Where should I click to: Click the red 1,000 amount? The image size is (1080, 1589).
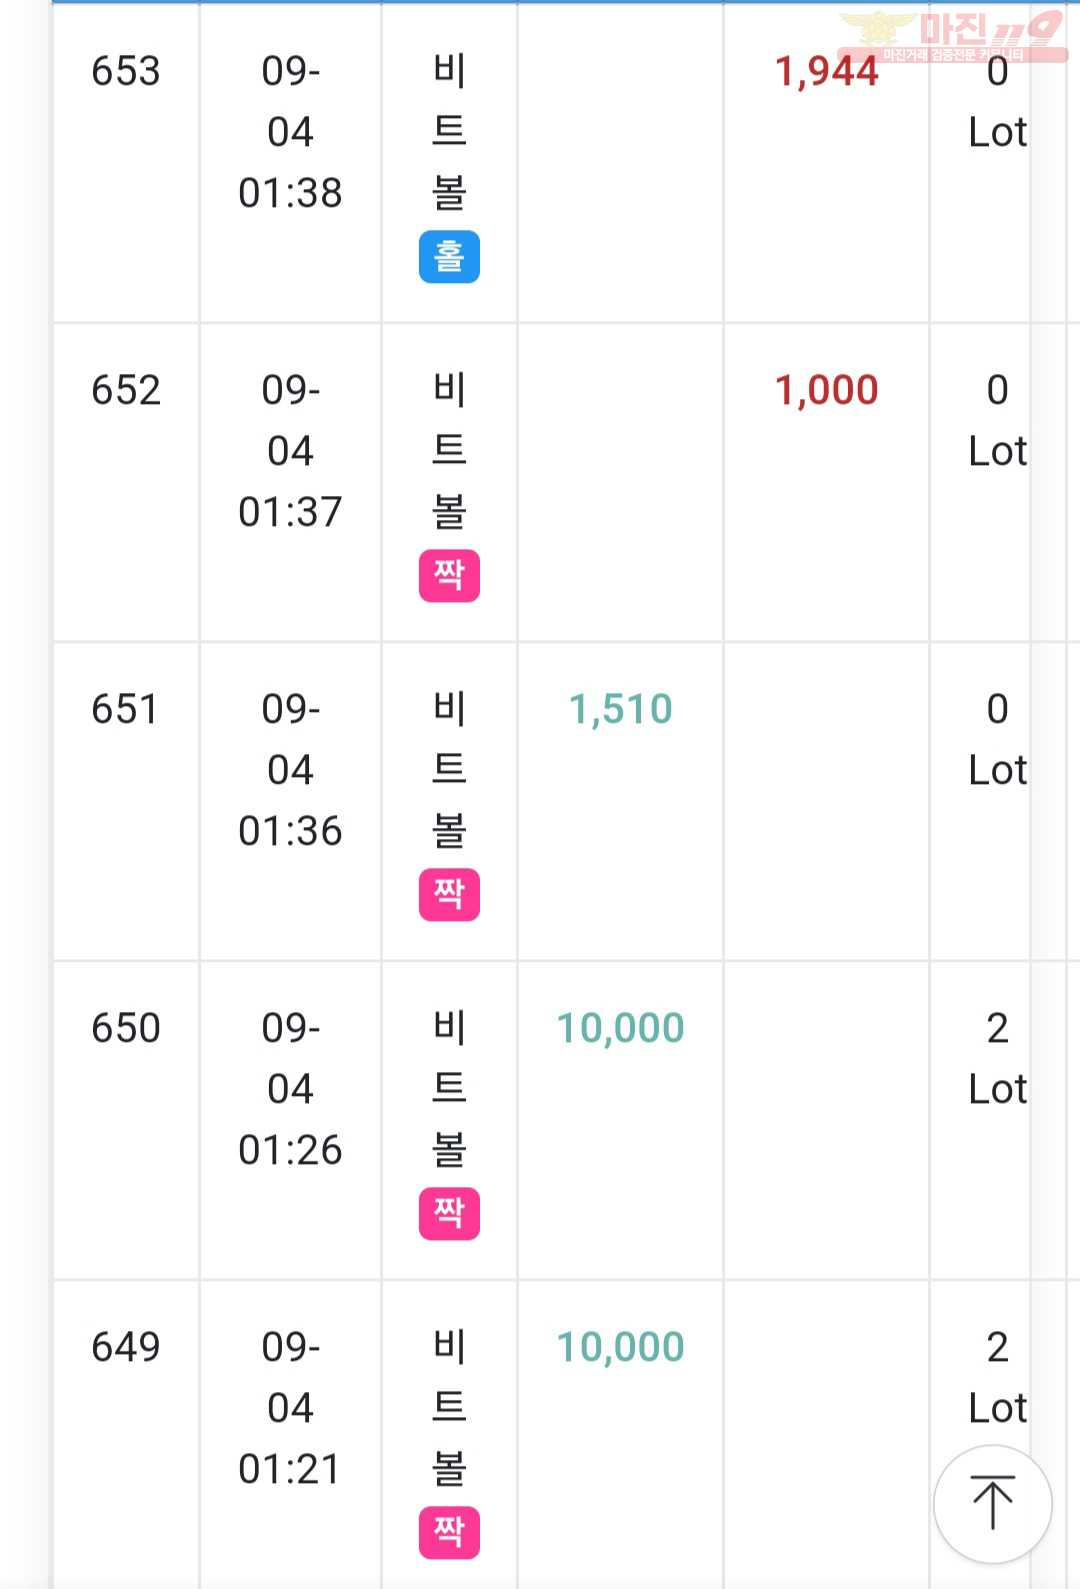tap(827, 391)
